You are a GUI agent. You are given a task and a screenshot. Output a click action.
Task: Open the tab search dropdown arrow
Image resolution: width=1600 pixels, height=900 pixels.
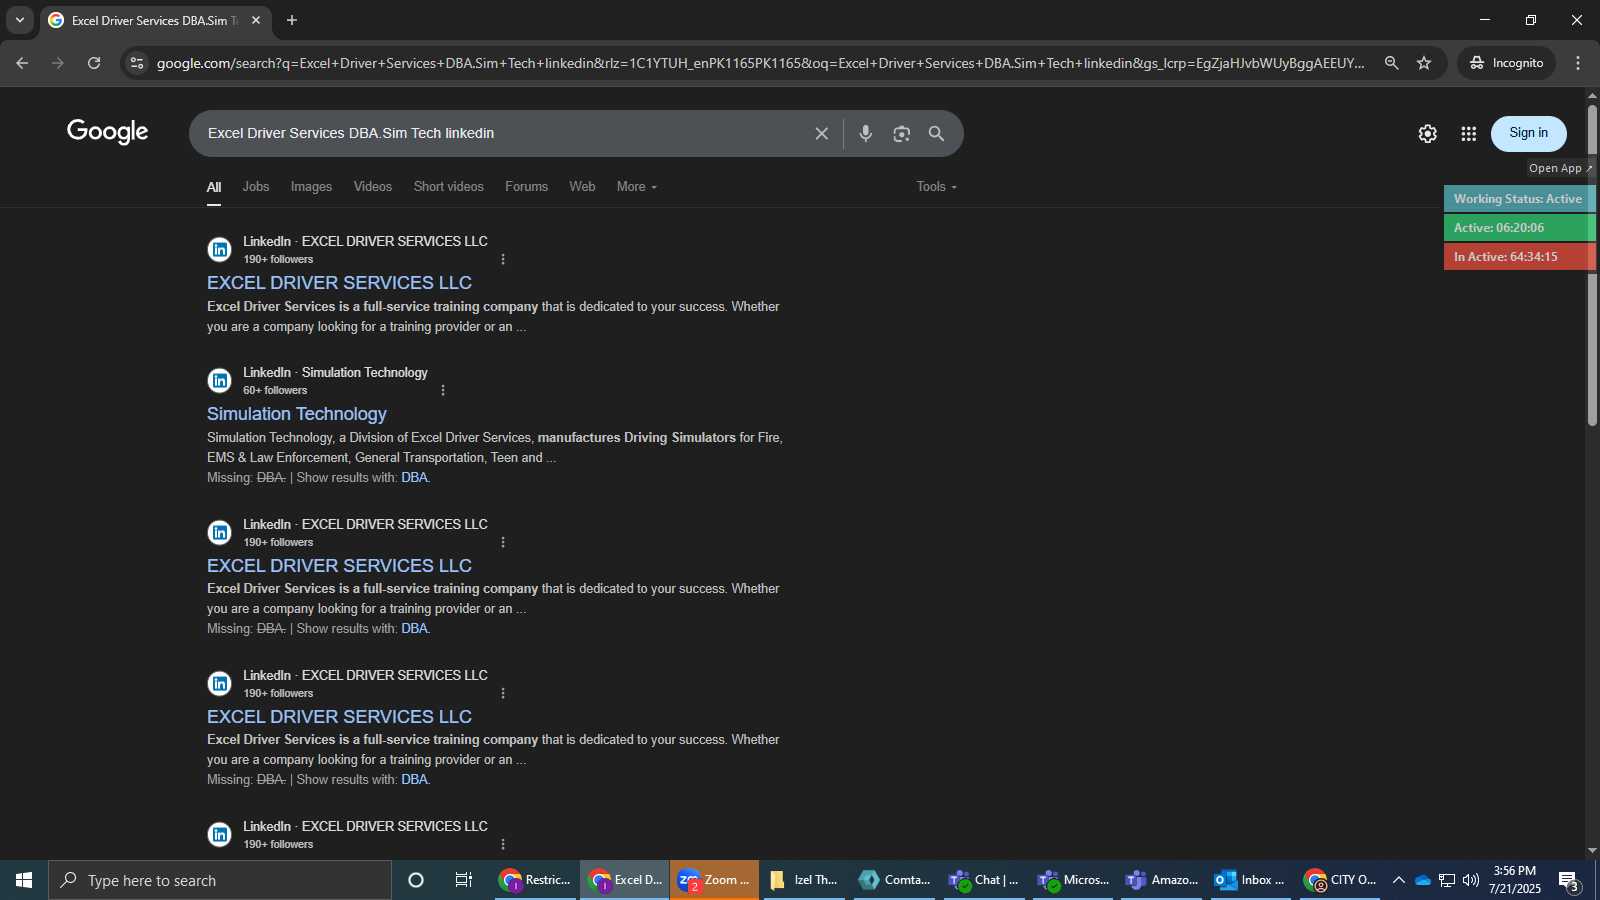pyautogui.click(x=20, y=20)
